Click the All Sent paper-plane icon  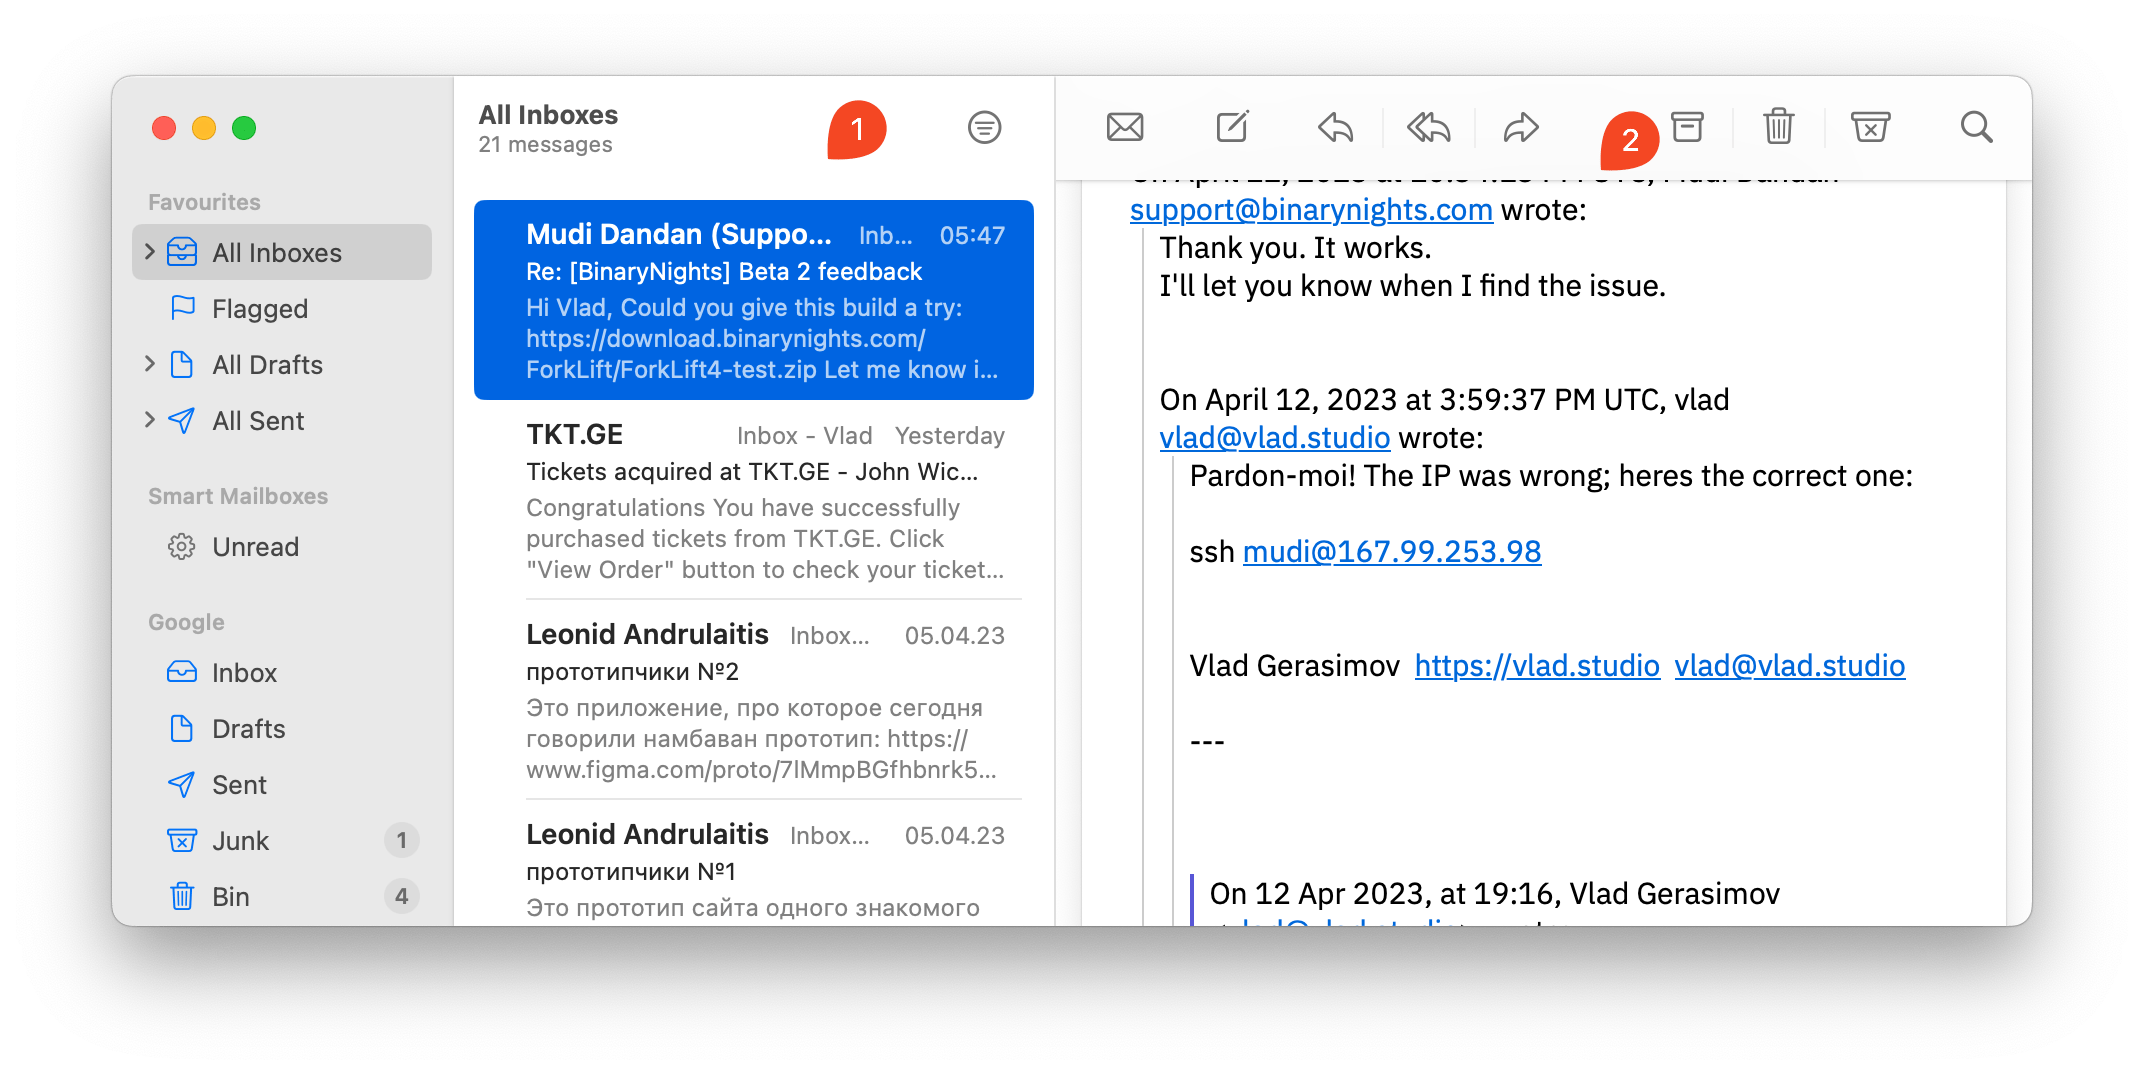click(x=182, y=420)
